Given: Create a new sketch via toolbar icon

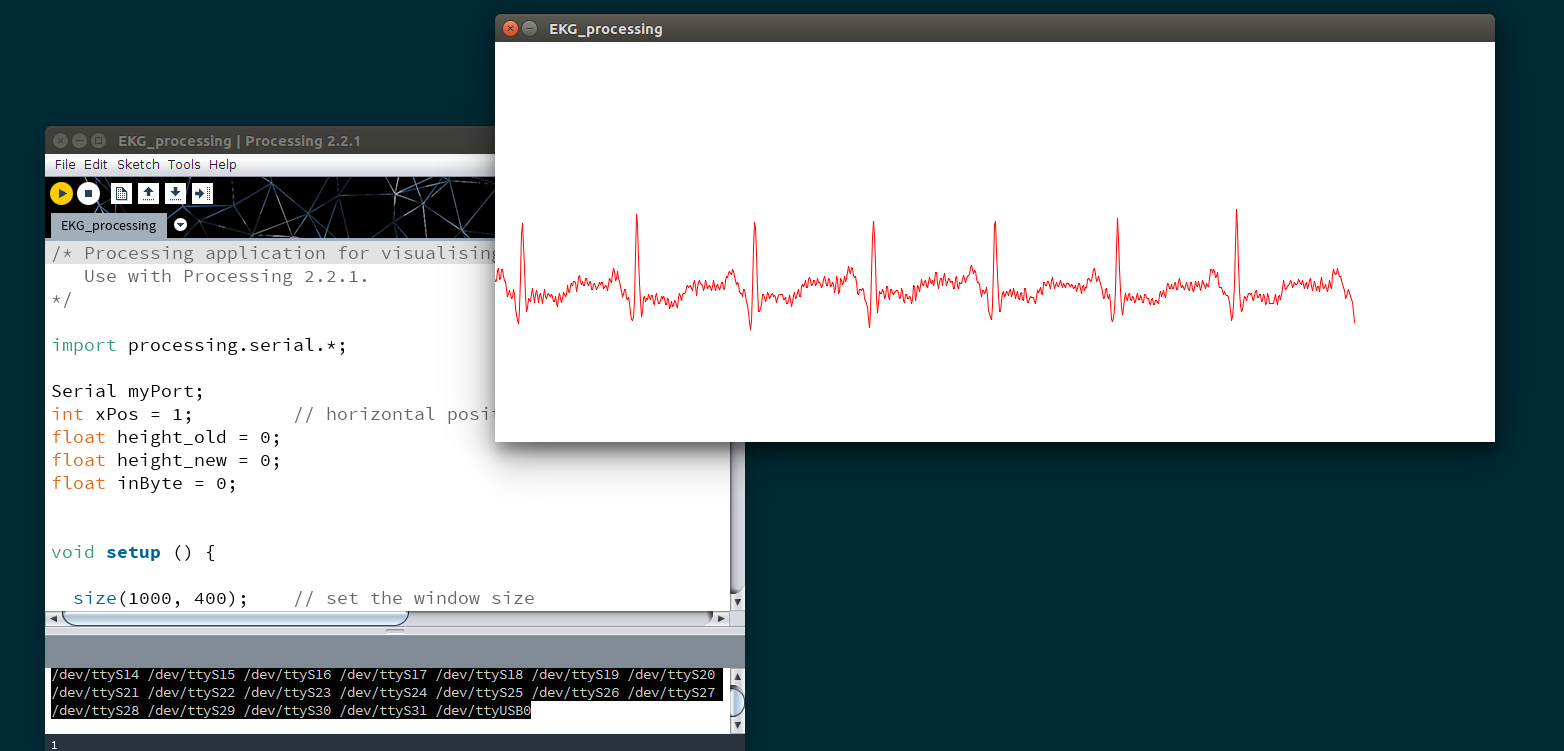Looking at the screenshot, I should click(x=122, y=193).
